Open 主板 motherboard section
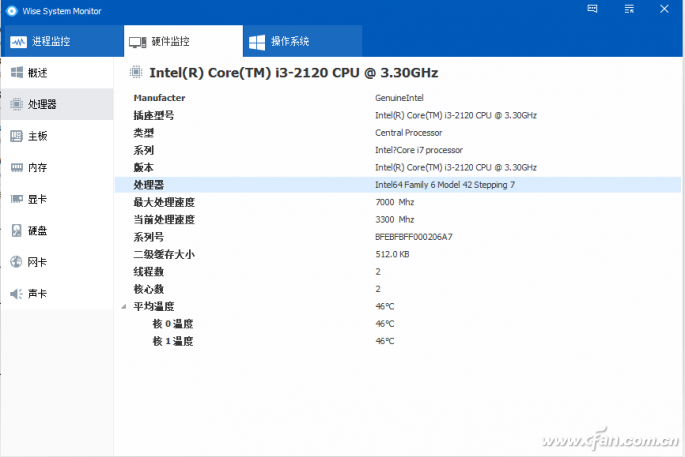Screen dimensions: 685x457 [x=57, y=136]
